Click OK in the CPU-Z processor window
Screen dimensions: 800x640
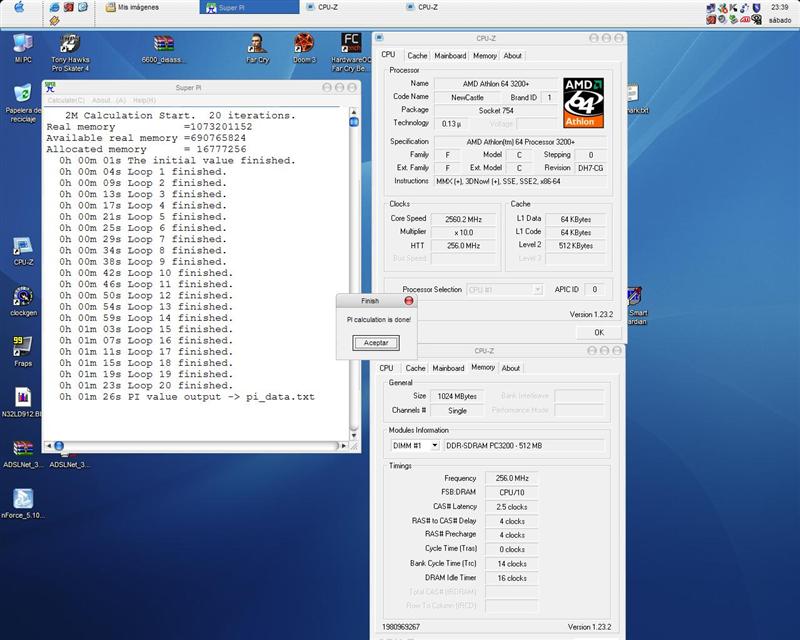click(x=598, y=332)
